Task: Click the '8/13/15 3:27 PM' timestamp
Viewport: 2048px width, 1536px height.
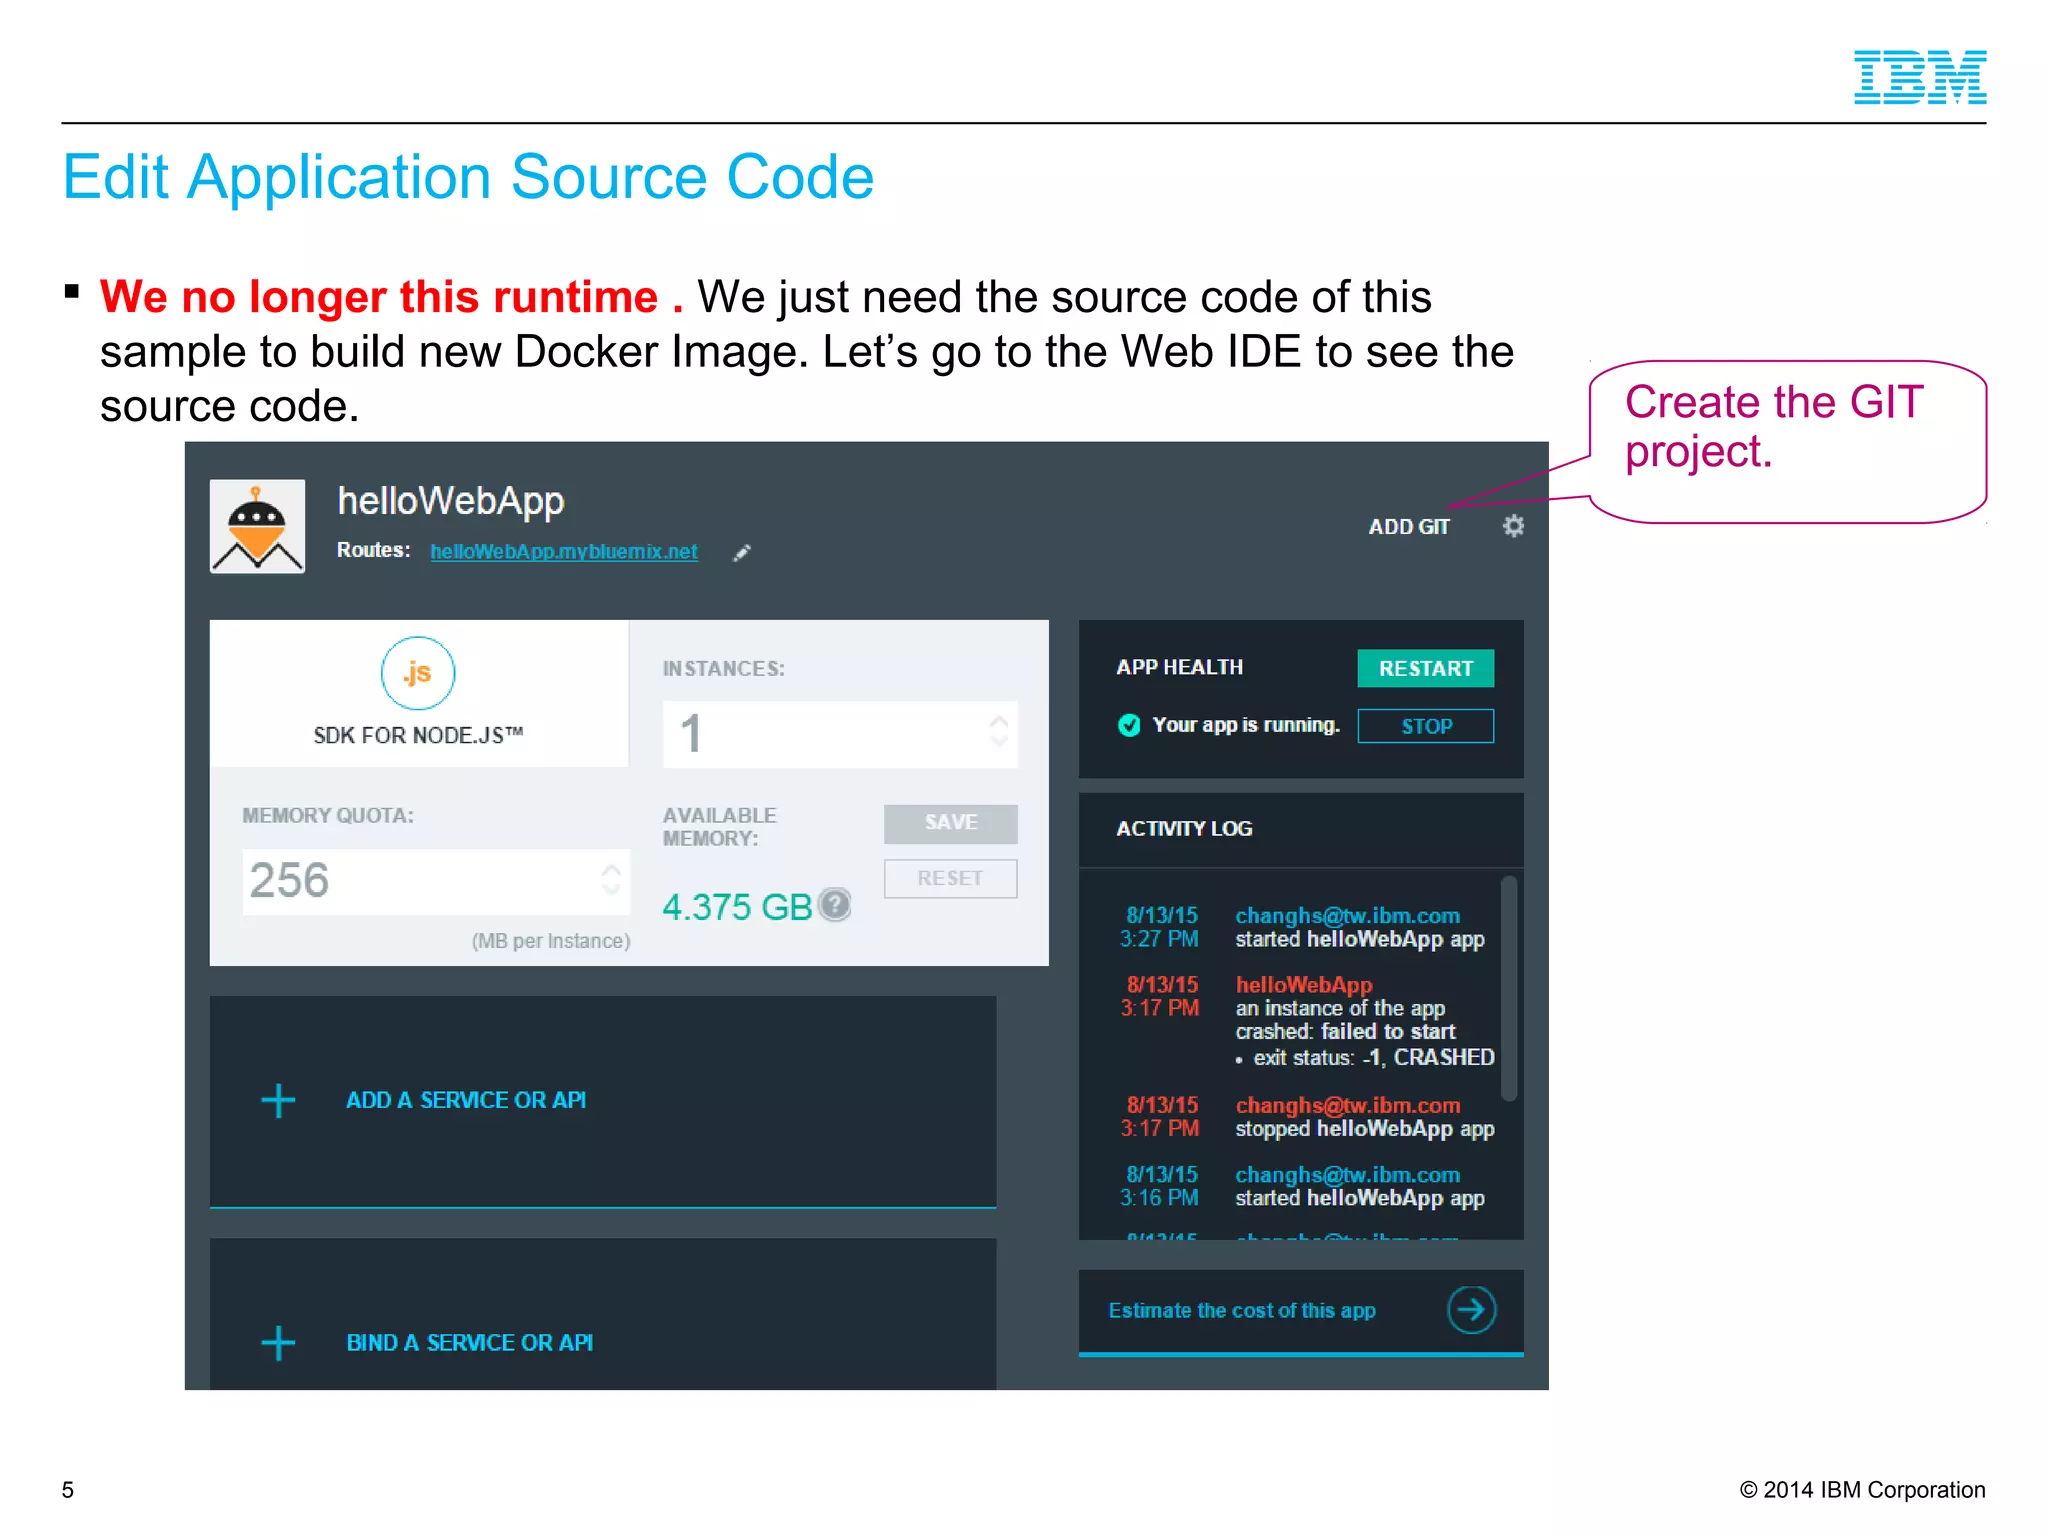Action: [1160, 927]
